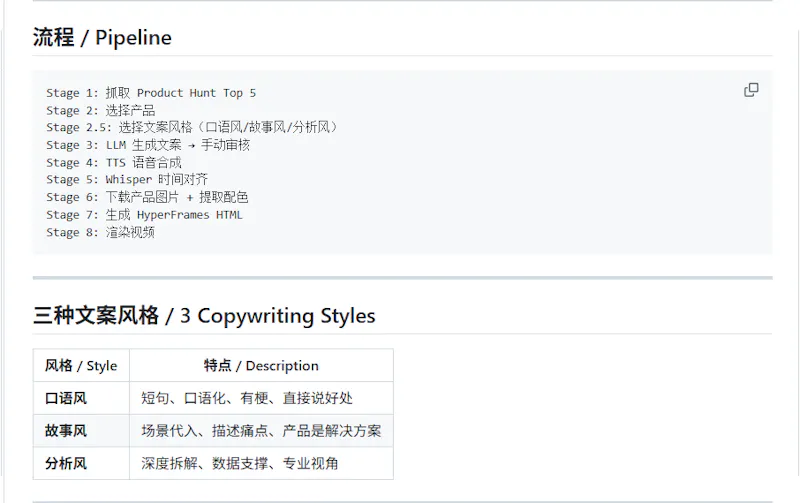800x503 pixels.
Task: Select the 故事风 table cell
Action: click(x=81, y=431)
